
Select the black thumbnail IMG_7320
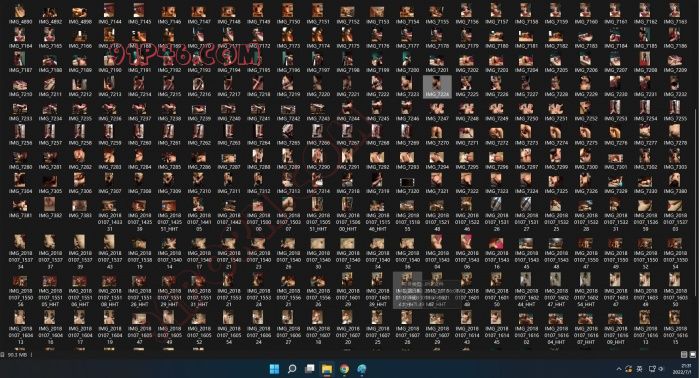pyautogui.click(x=407, y=184)
